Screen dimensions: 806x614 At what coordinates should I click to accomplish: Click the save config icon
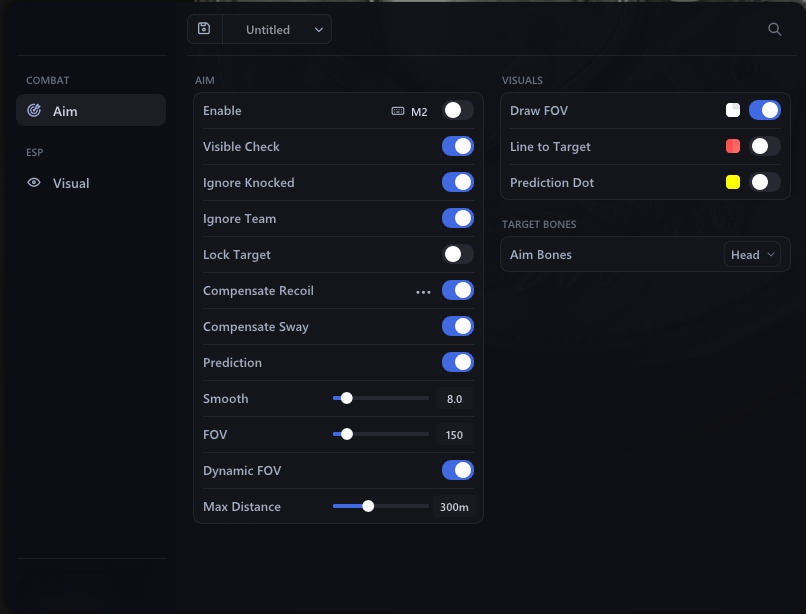[x=204, y=29]
